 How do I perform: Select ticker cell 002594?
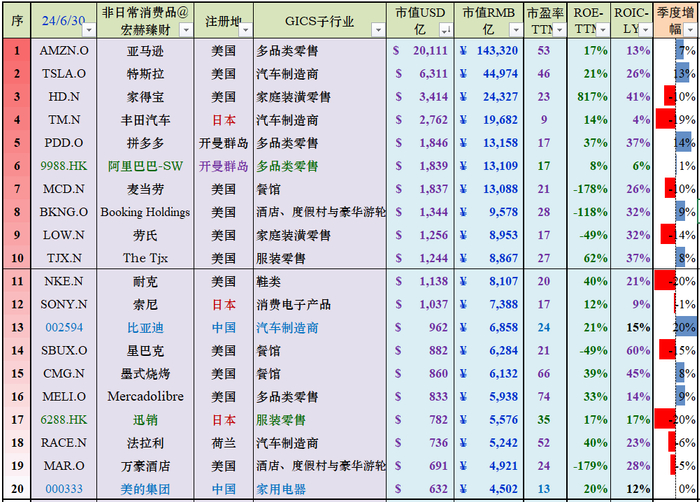(x=64, y=327)
